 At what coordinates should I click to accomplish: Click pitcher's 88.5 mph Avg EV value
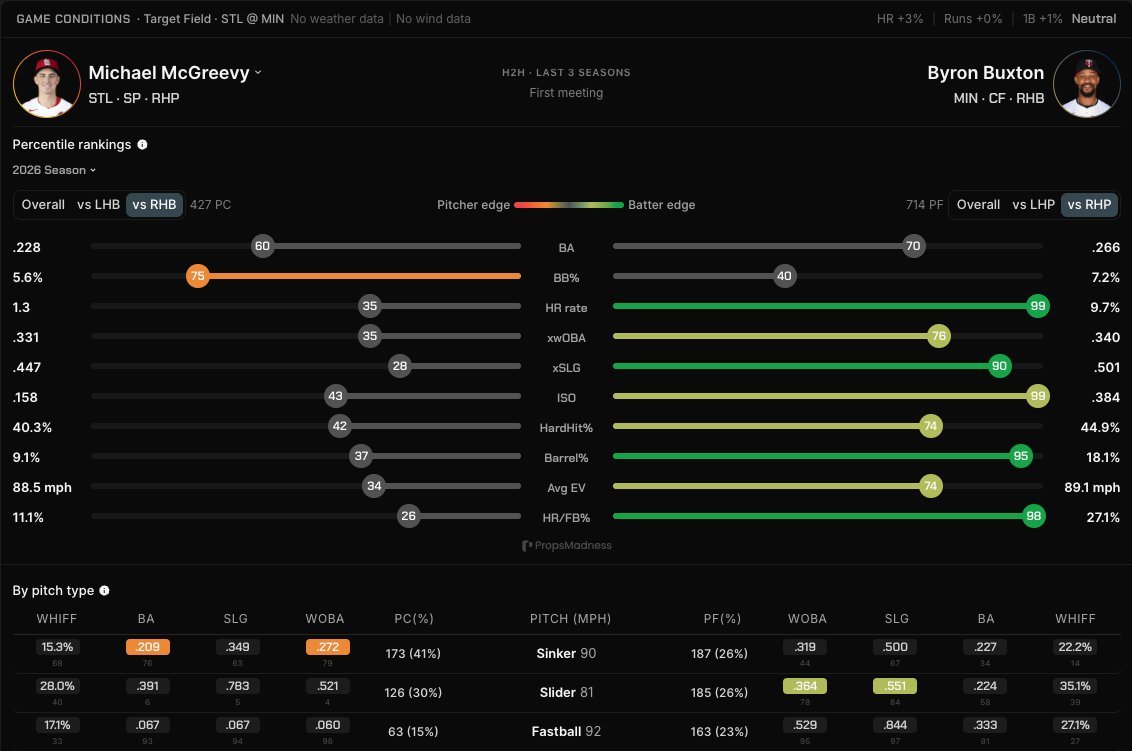click(x=42, y=487)
